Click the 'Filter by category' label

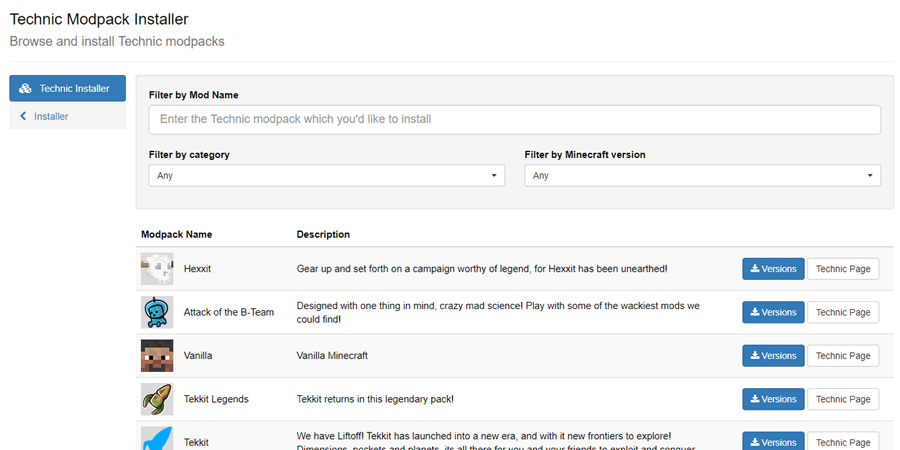pos(189,154)
